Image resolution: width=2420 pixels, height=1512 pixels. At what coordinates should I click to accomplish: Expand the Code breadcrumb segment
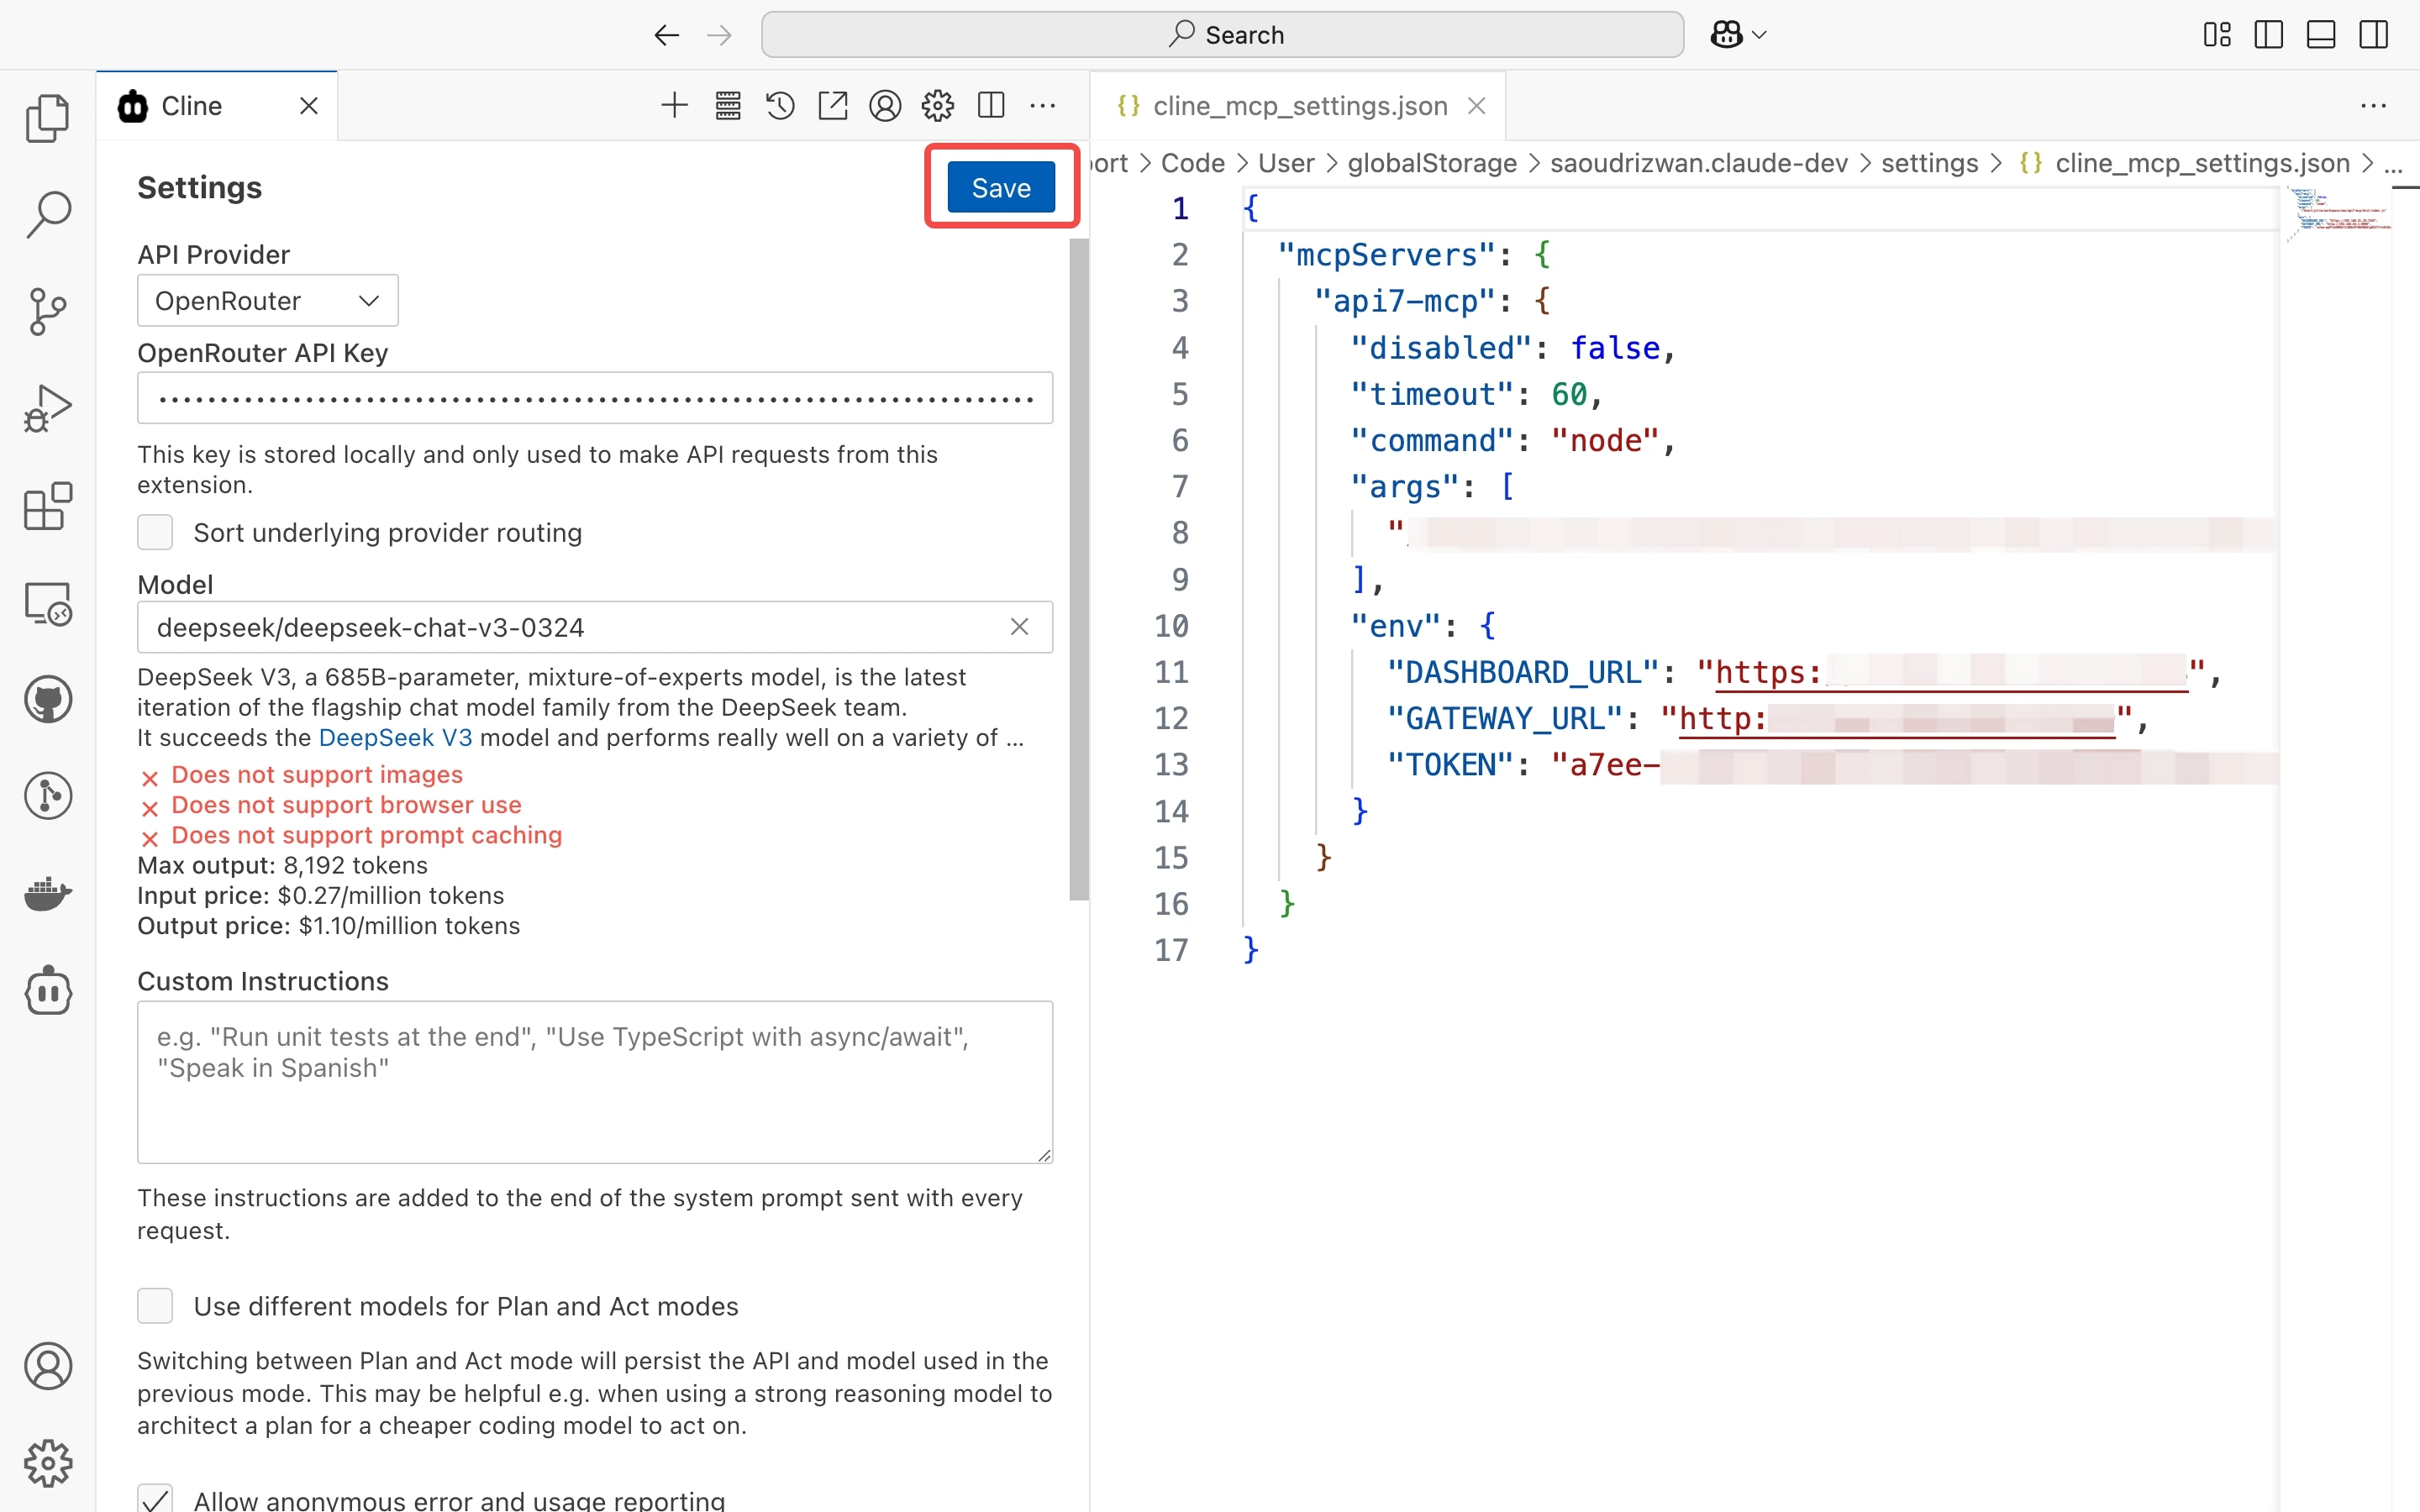tap(1193, 163)
